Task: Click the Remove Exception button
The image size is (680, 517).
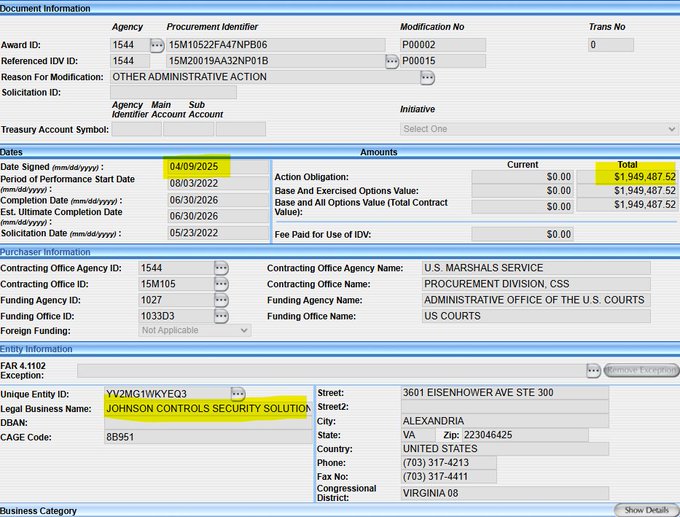Action: point(641,370)
